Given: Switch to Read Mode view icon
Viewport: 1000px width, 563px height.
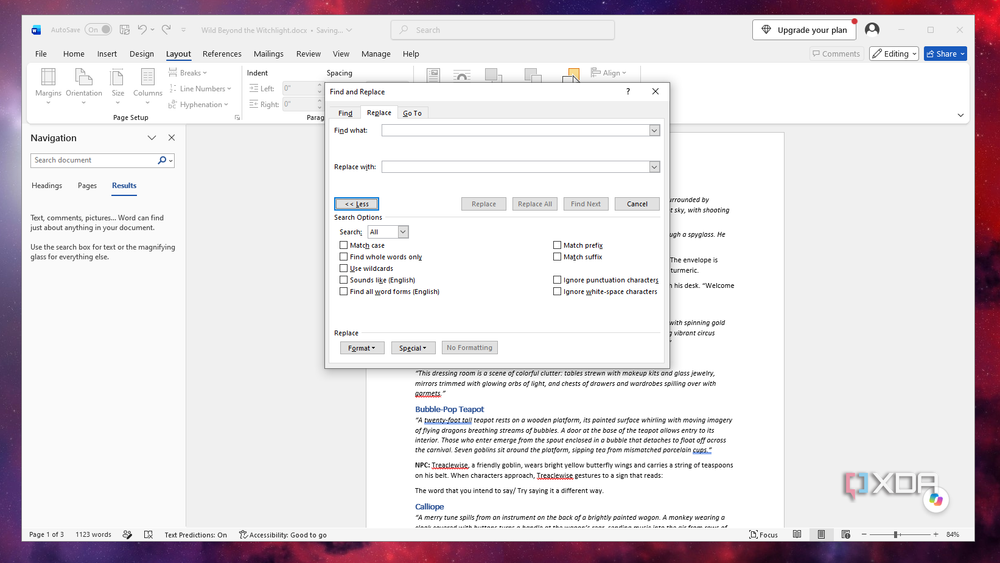Looking at the screenshot, I should click(x=797, y=534).
